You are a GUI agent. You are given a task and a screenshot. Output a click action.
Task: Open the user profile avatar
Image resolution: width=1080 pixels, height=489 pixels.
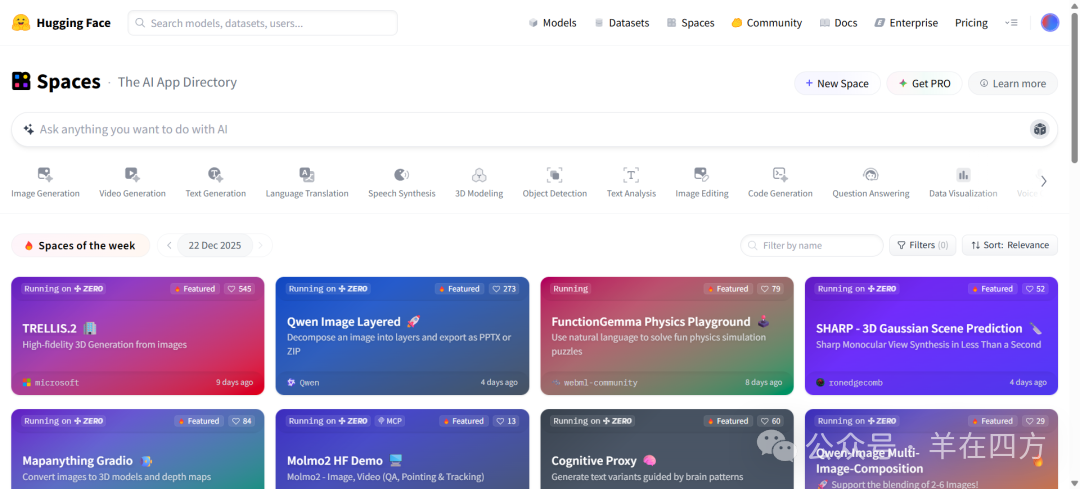coord(1050,23)
